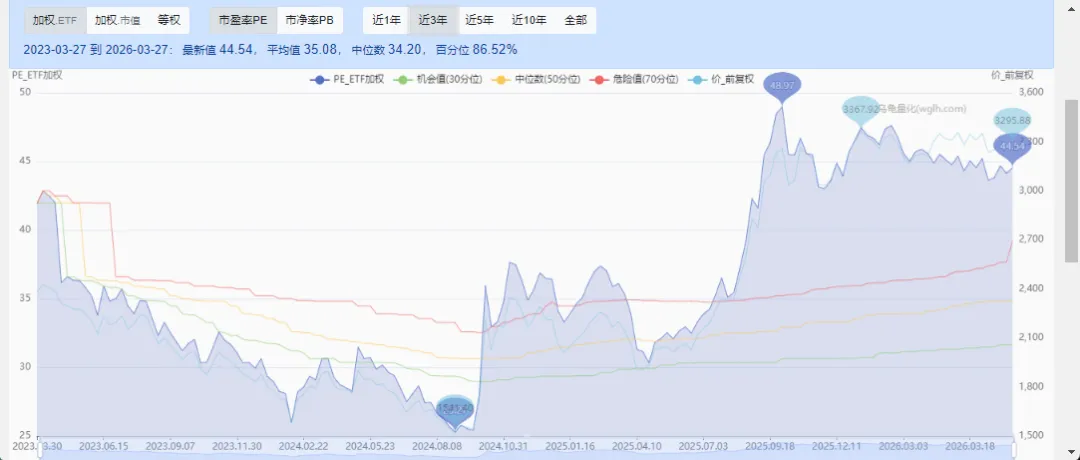Click the 3367.92 price peak marker
This screenshot has height=460, width=1080.
(x=860, y=109)
